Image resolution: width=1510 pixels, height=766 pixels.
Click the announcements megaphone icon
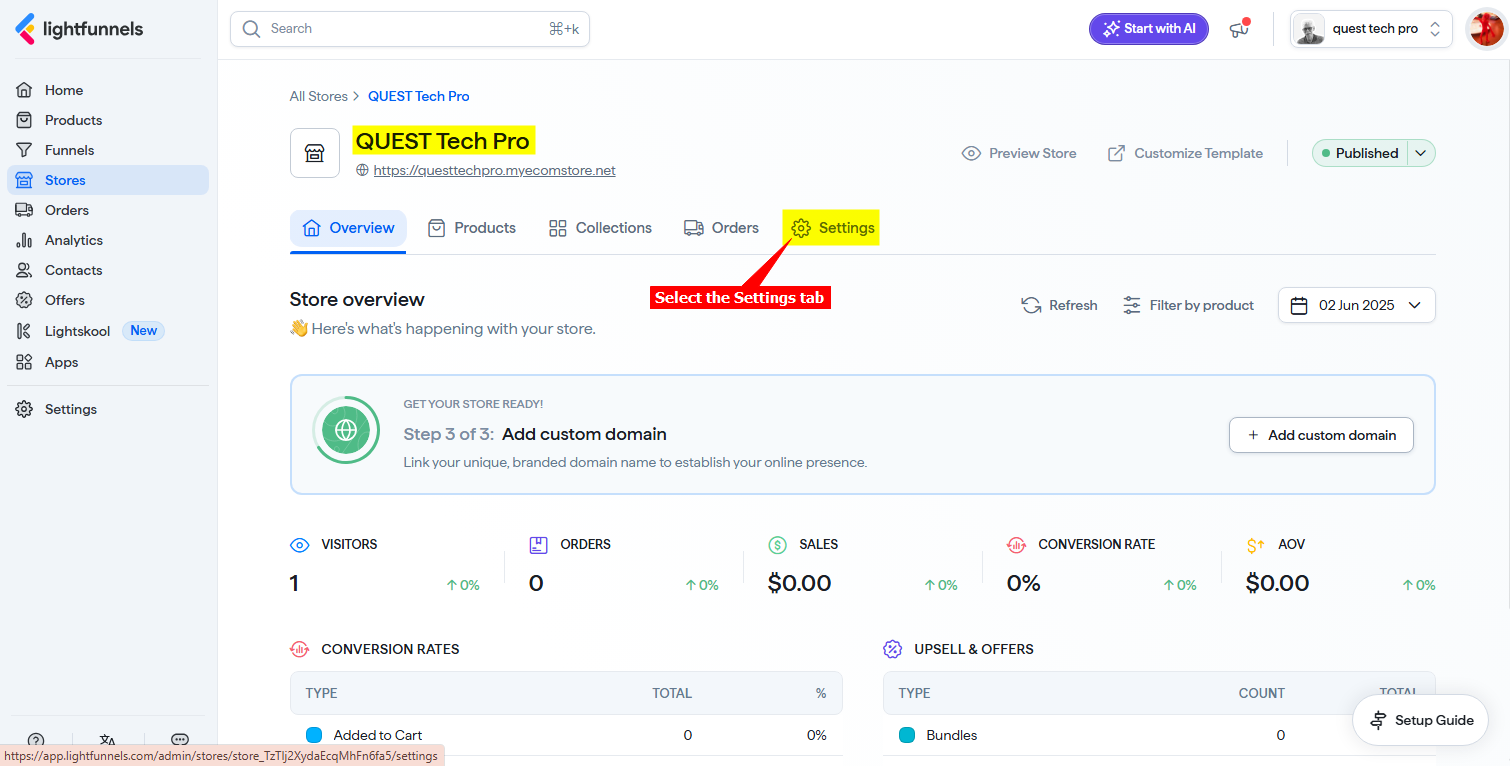pos(1239,29)
